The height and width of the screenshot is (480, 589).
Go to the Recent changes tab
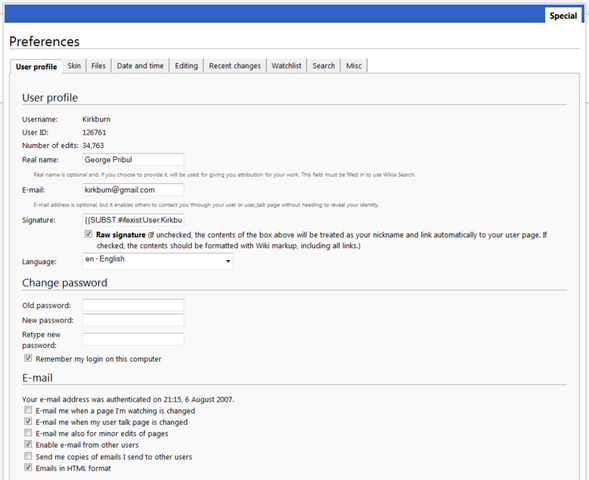235,66
